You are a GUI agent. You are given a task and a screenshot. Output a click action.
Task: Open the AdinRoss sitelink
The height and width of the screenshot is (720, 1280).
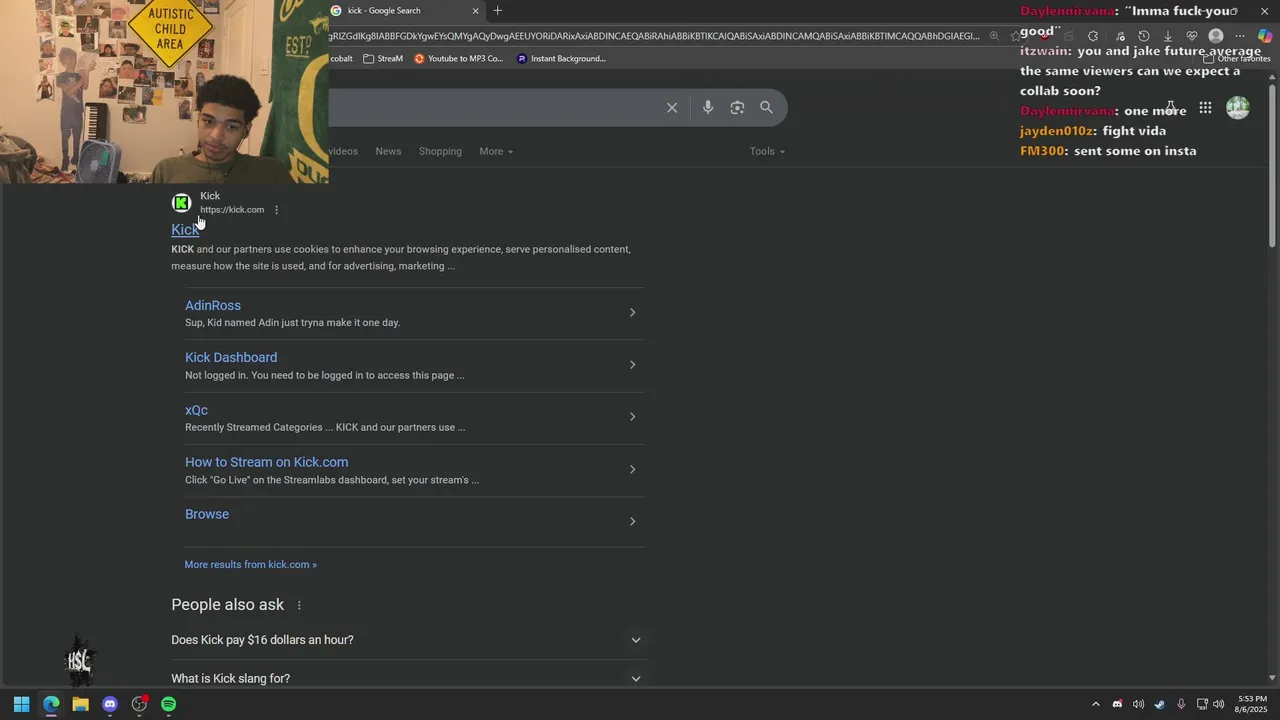point(213,305)
